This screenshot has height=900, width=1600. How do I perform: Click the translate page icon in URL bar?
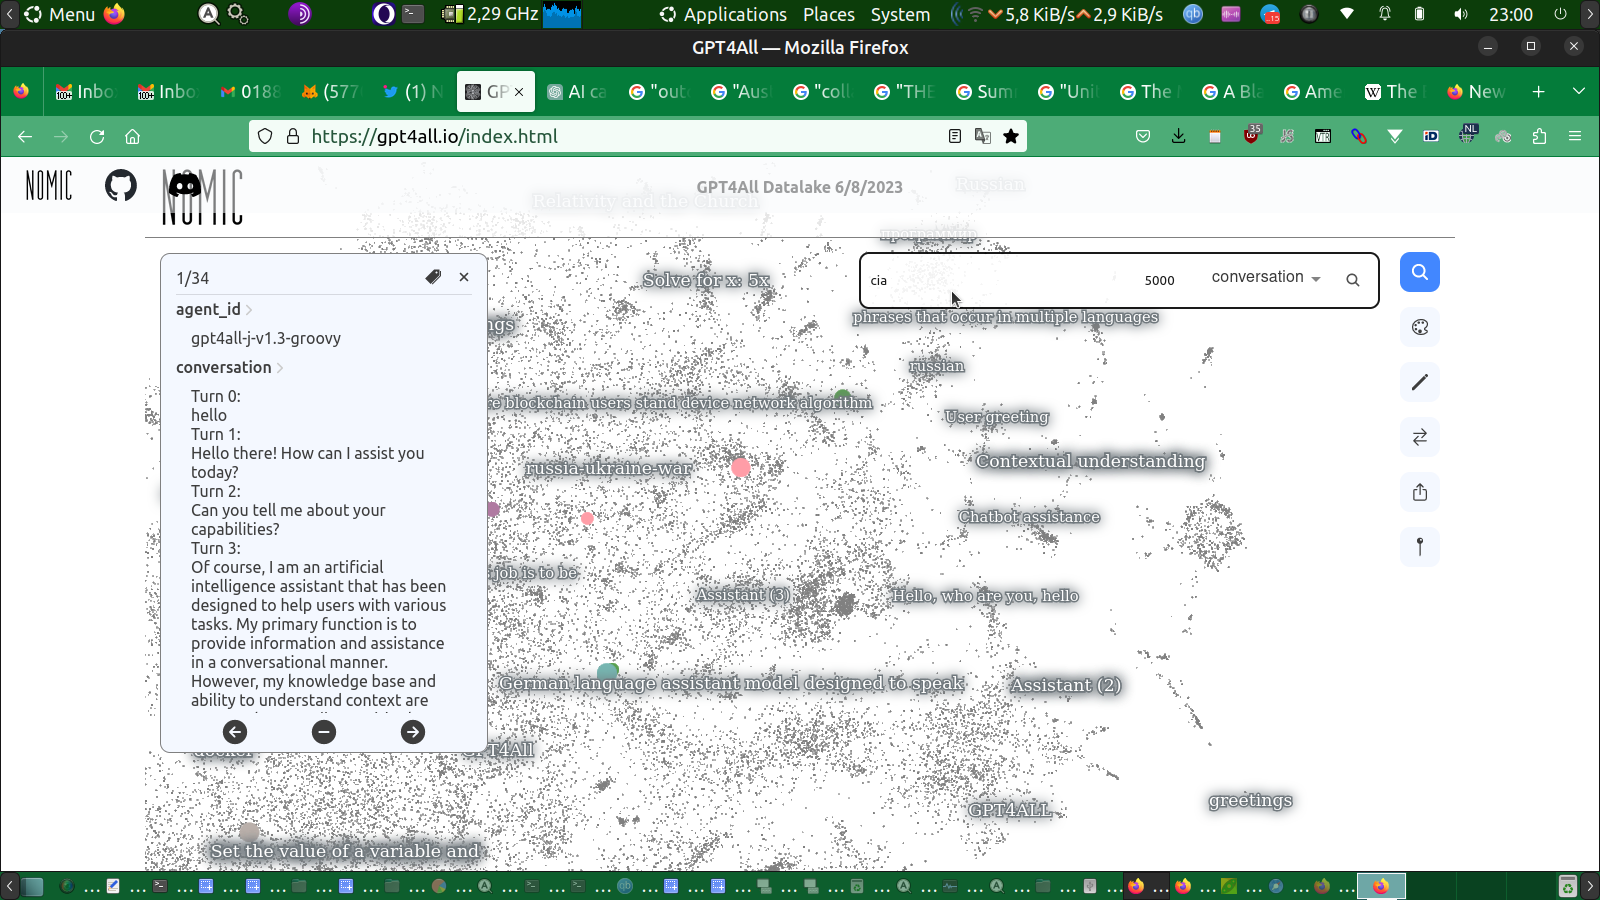pyautogui.click(x=983, y=136)
